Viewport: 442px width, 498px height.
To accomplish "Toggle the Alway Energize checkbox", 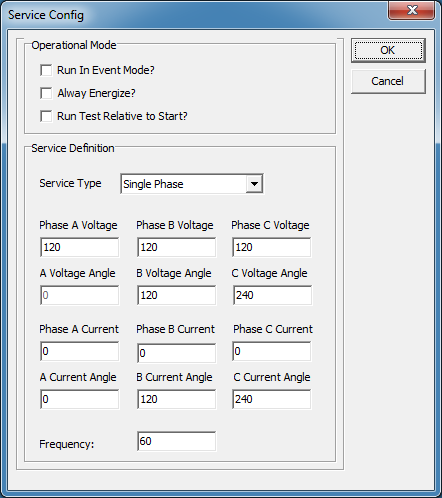I will 46,93.
